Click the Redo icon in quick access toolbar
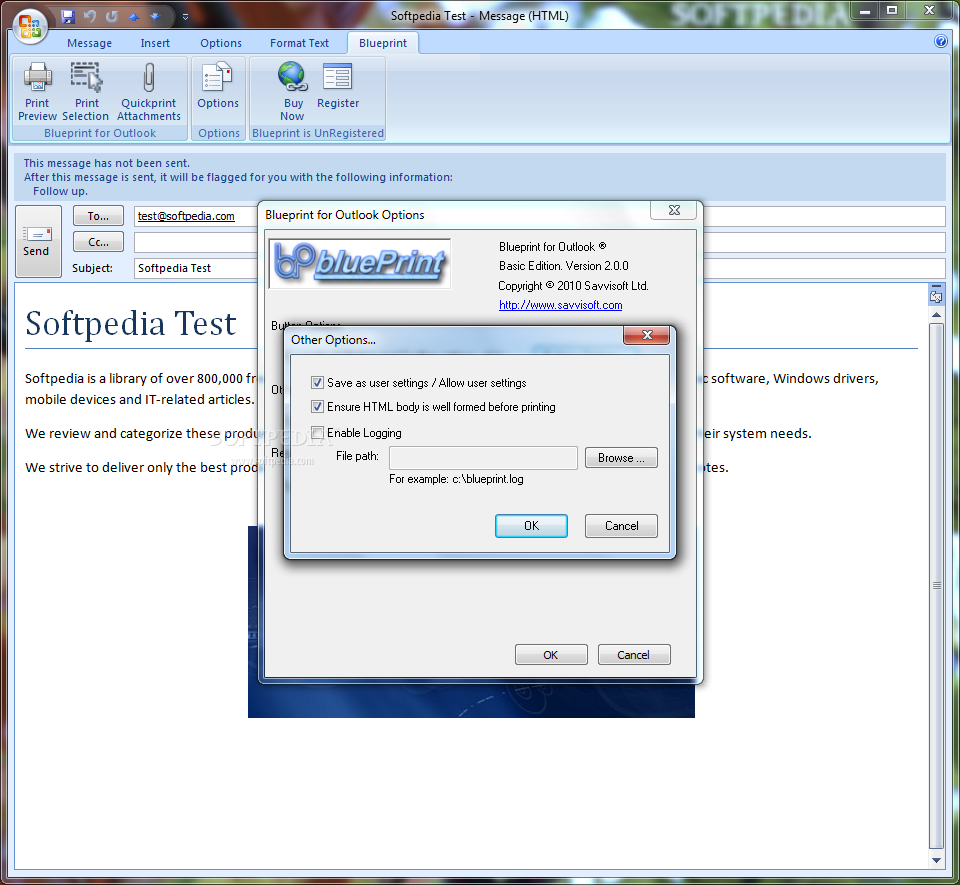The image size is (960, 885). (x=111, y=17)
